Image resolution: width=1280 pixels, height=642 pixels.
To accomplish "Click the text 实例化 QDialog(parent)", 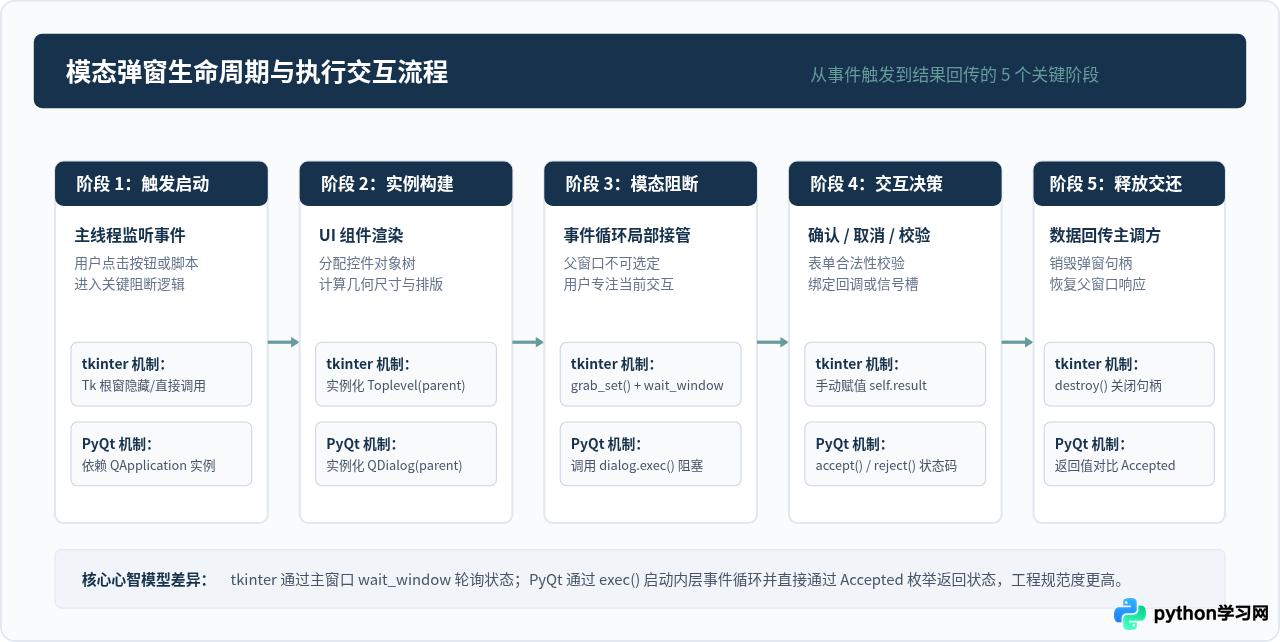I will (x=394, y=466).
